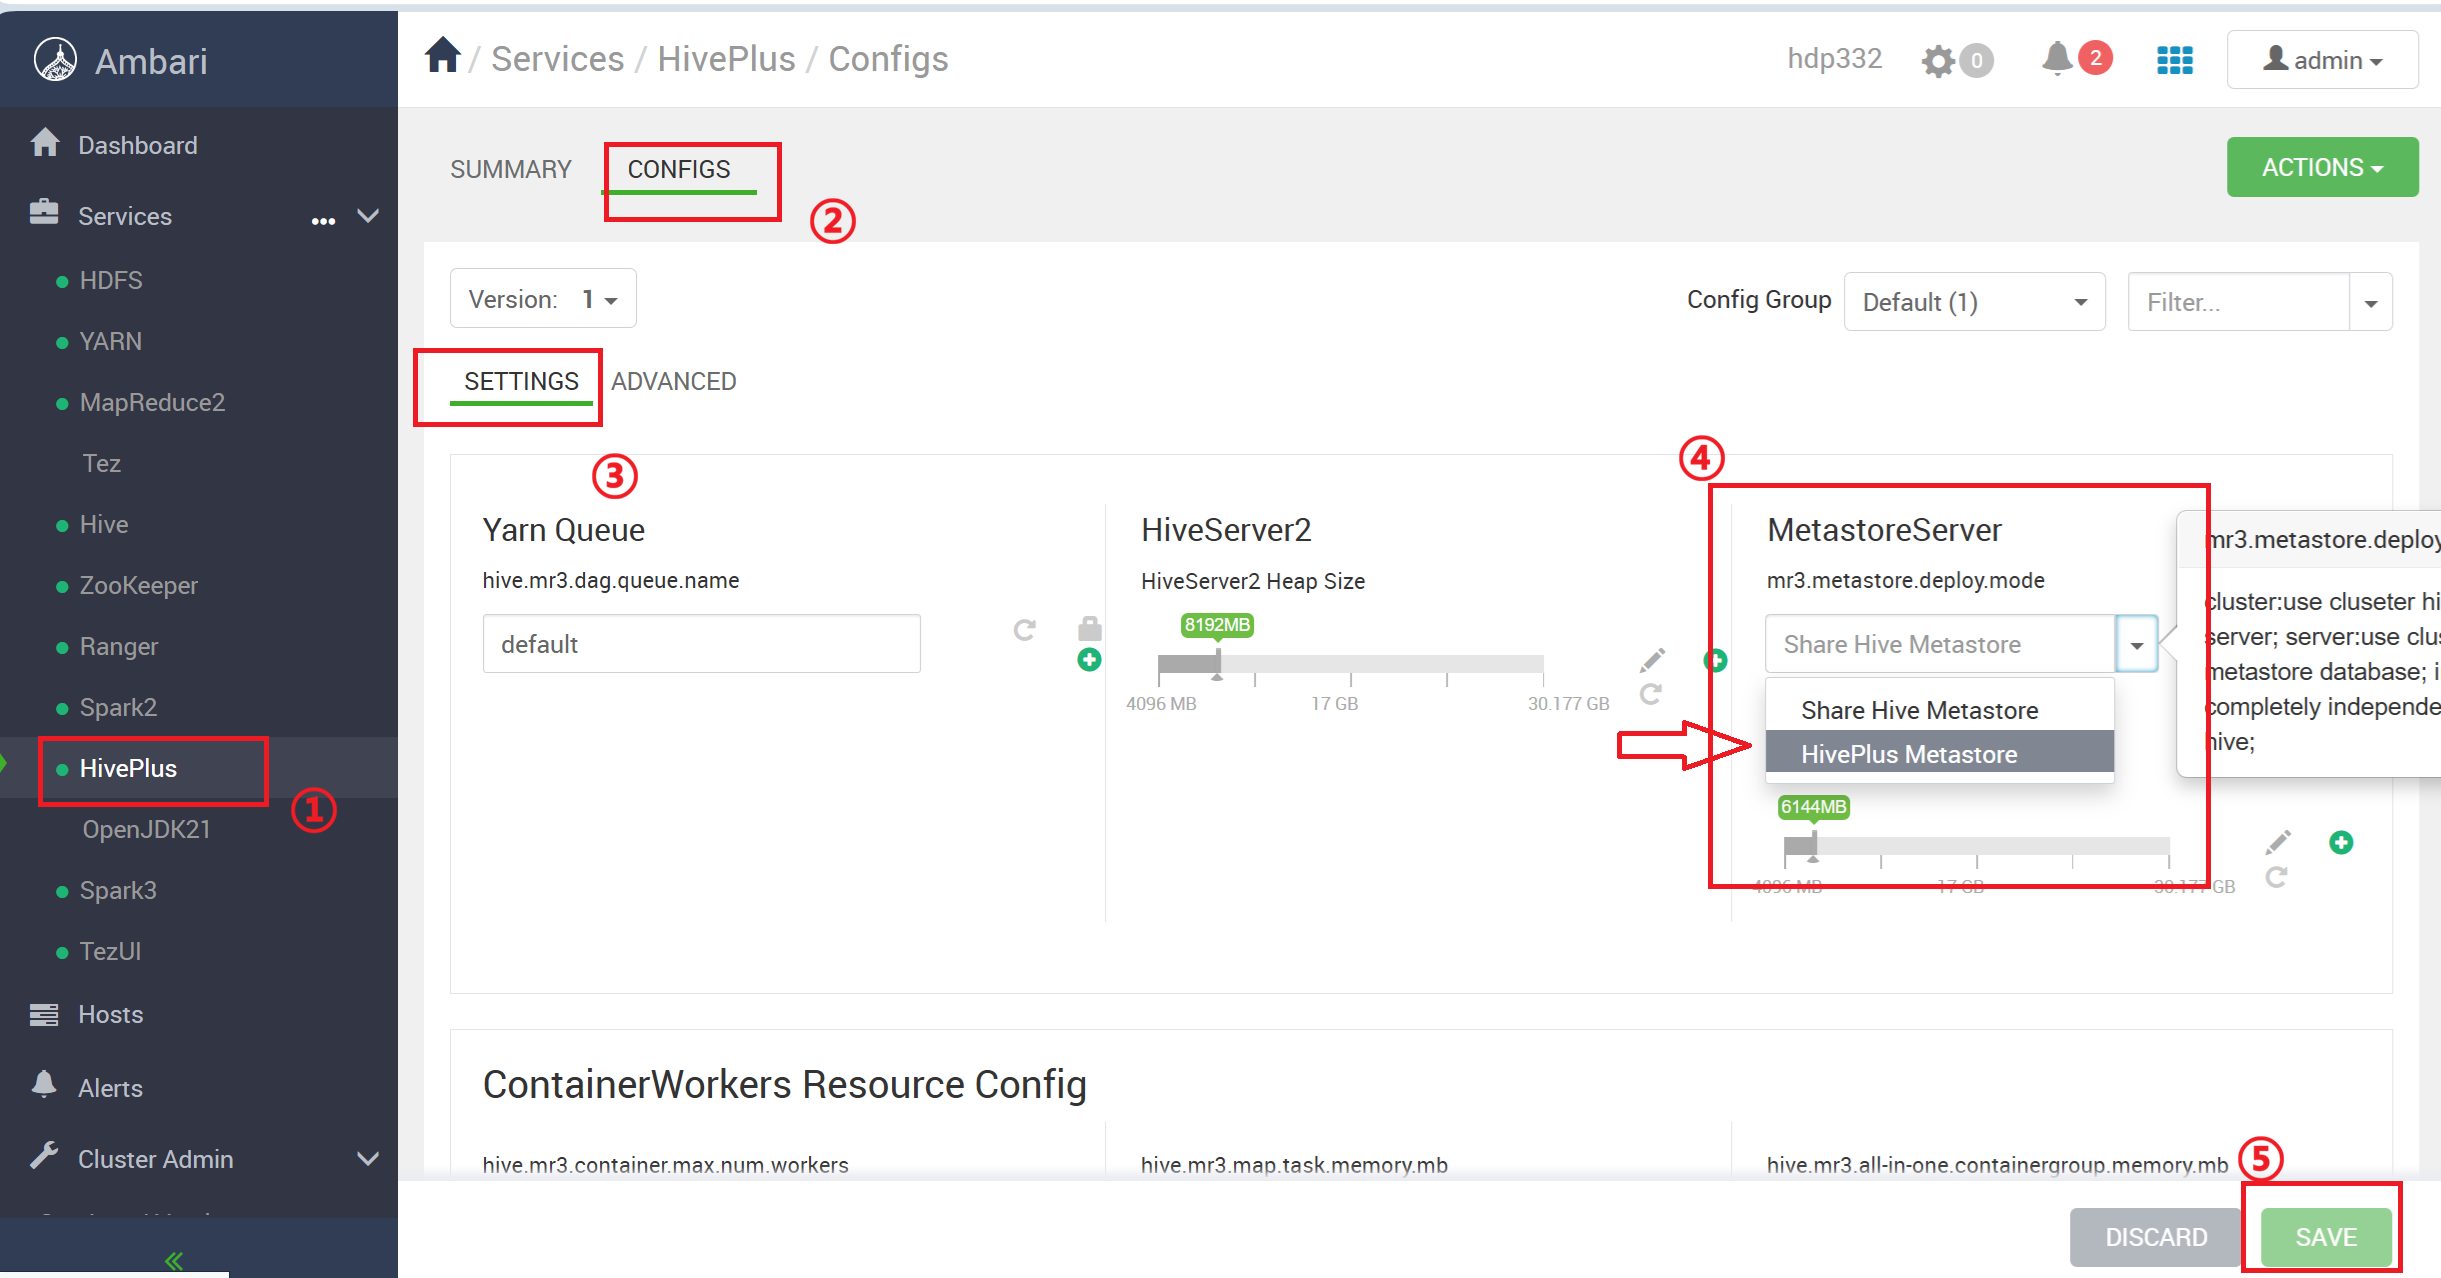2441x1278 pixels.
Task: Edit HiveServer2 Heap Size with pencil
Action: point(1652,660)
